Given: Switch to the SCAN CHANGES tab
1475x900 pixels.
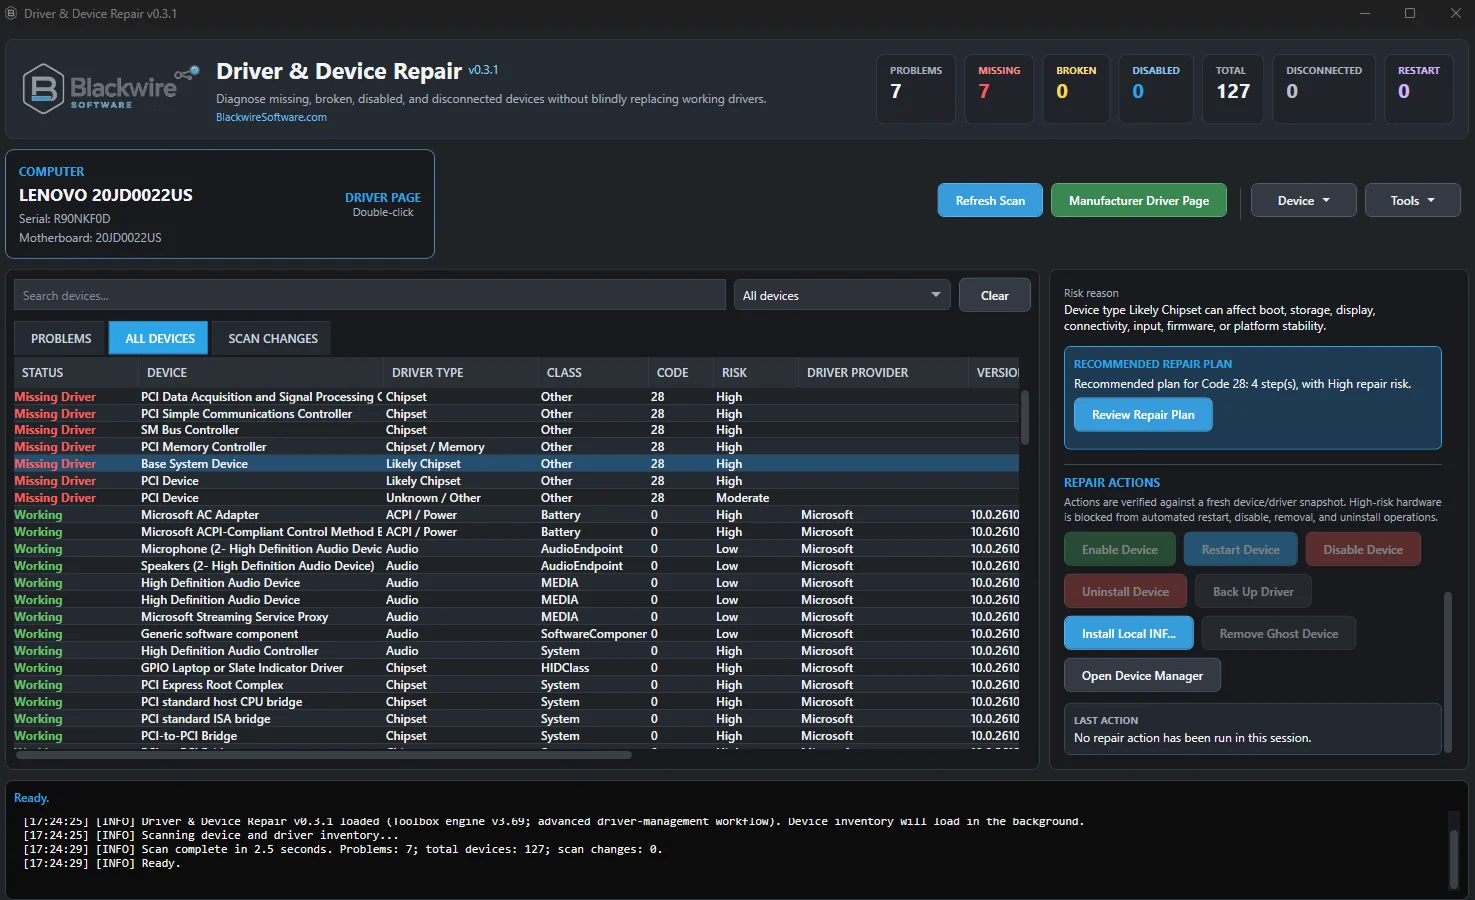Looking at the screenshot, I should (273, 338).
